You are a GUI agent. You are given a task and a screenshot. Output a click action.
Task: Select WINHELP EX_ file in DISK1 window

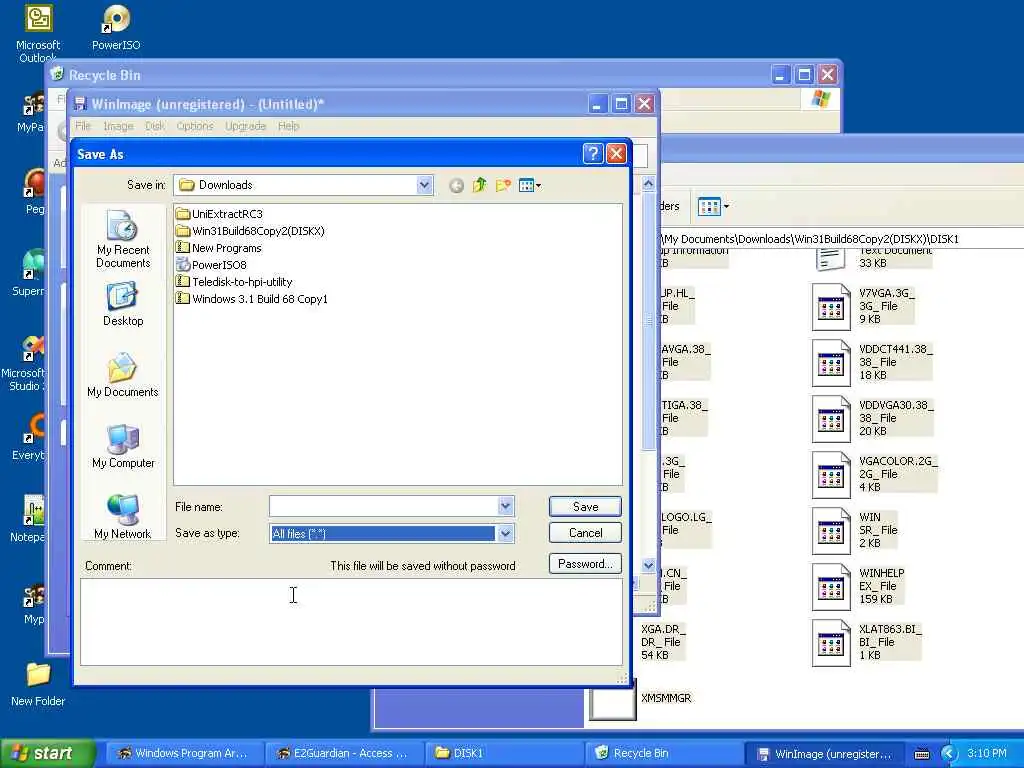tap(859, 586)
